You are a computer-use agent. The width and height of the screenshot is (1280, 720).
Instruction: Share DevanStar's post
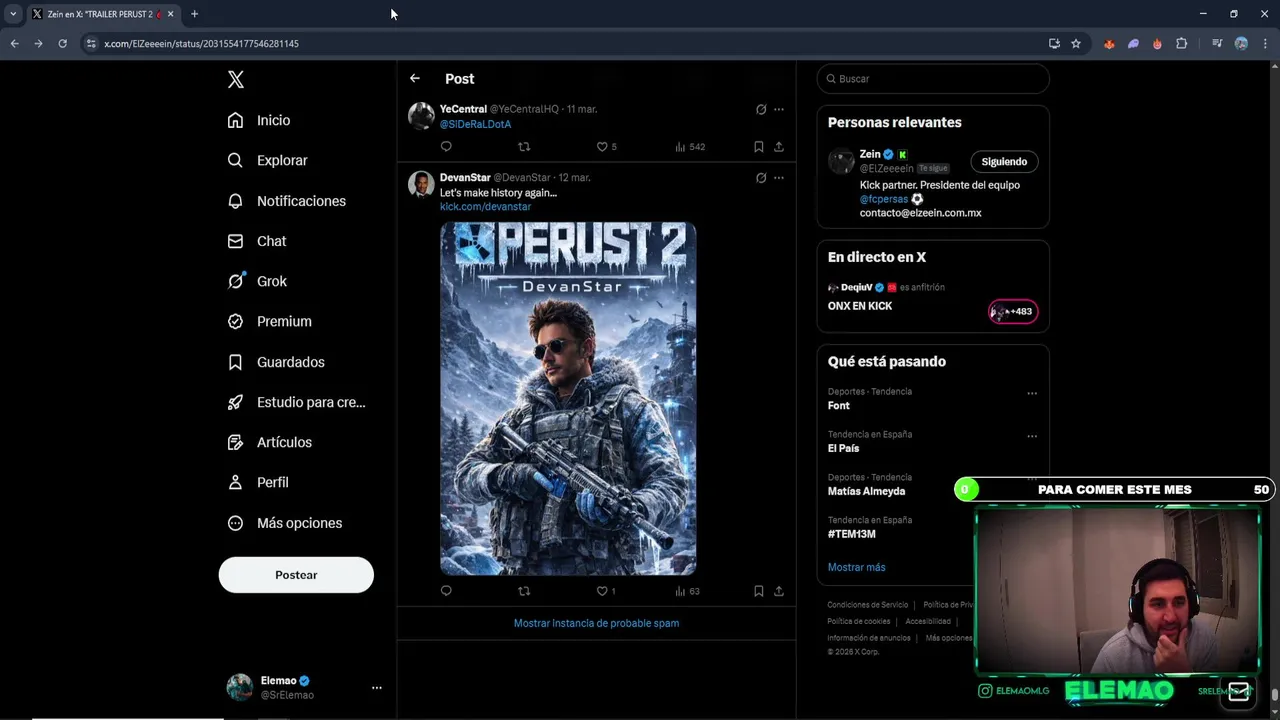coord(779,591)
